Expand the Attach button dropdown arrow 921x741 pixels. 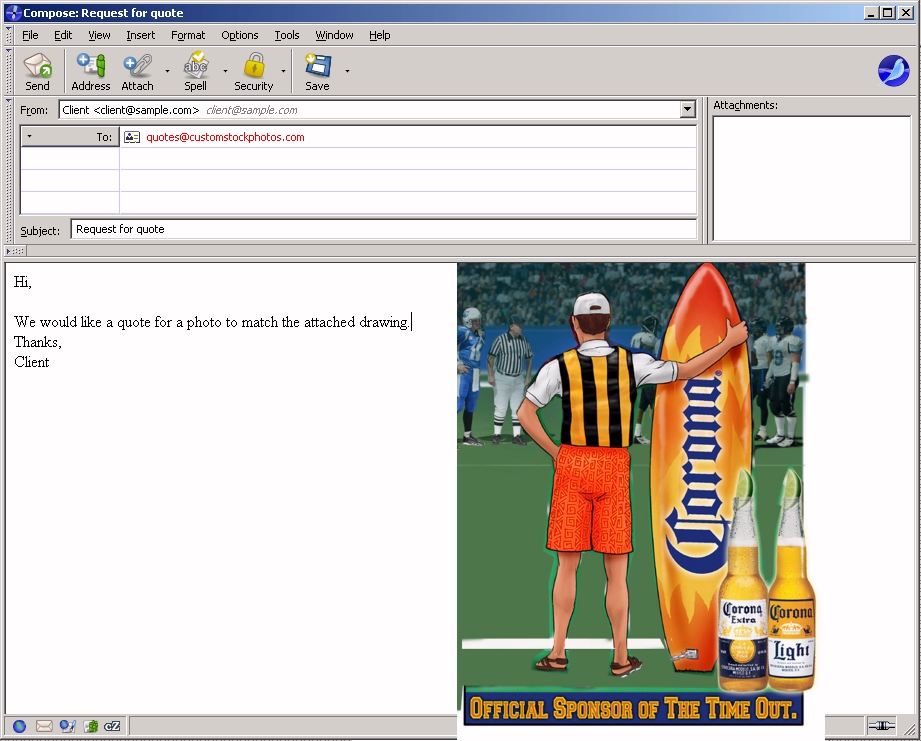[x=167, y=71]
